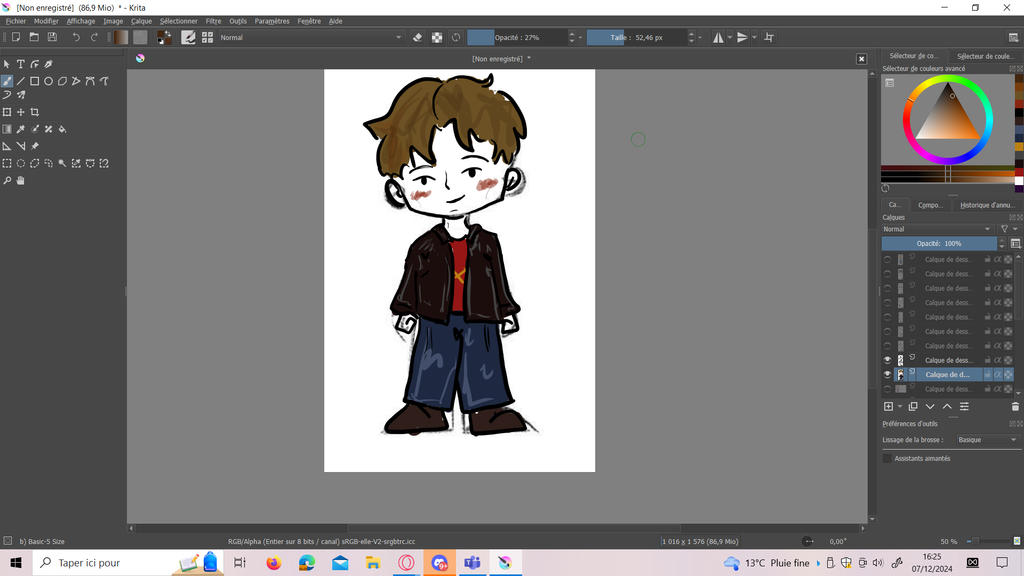Pick the Fill bucket tool

click(x=62, y=129)
